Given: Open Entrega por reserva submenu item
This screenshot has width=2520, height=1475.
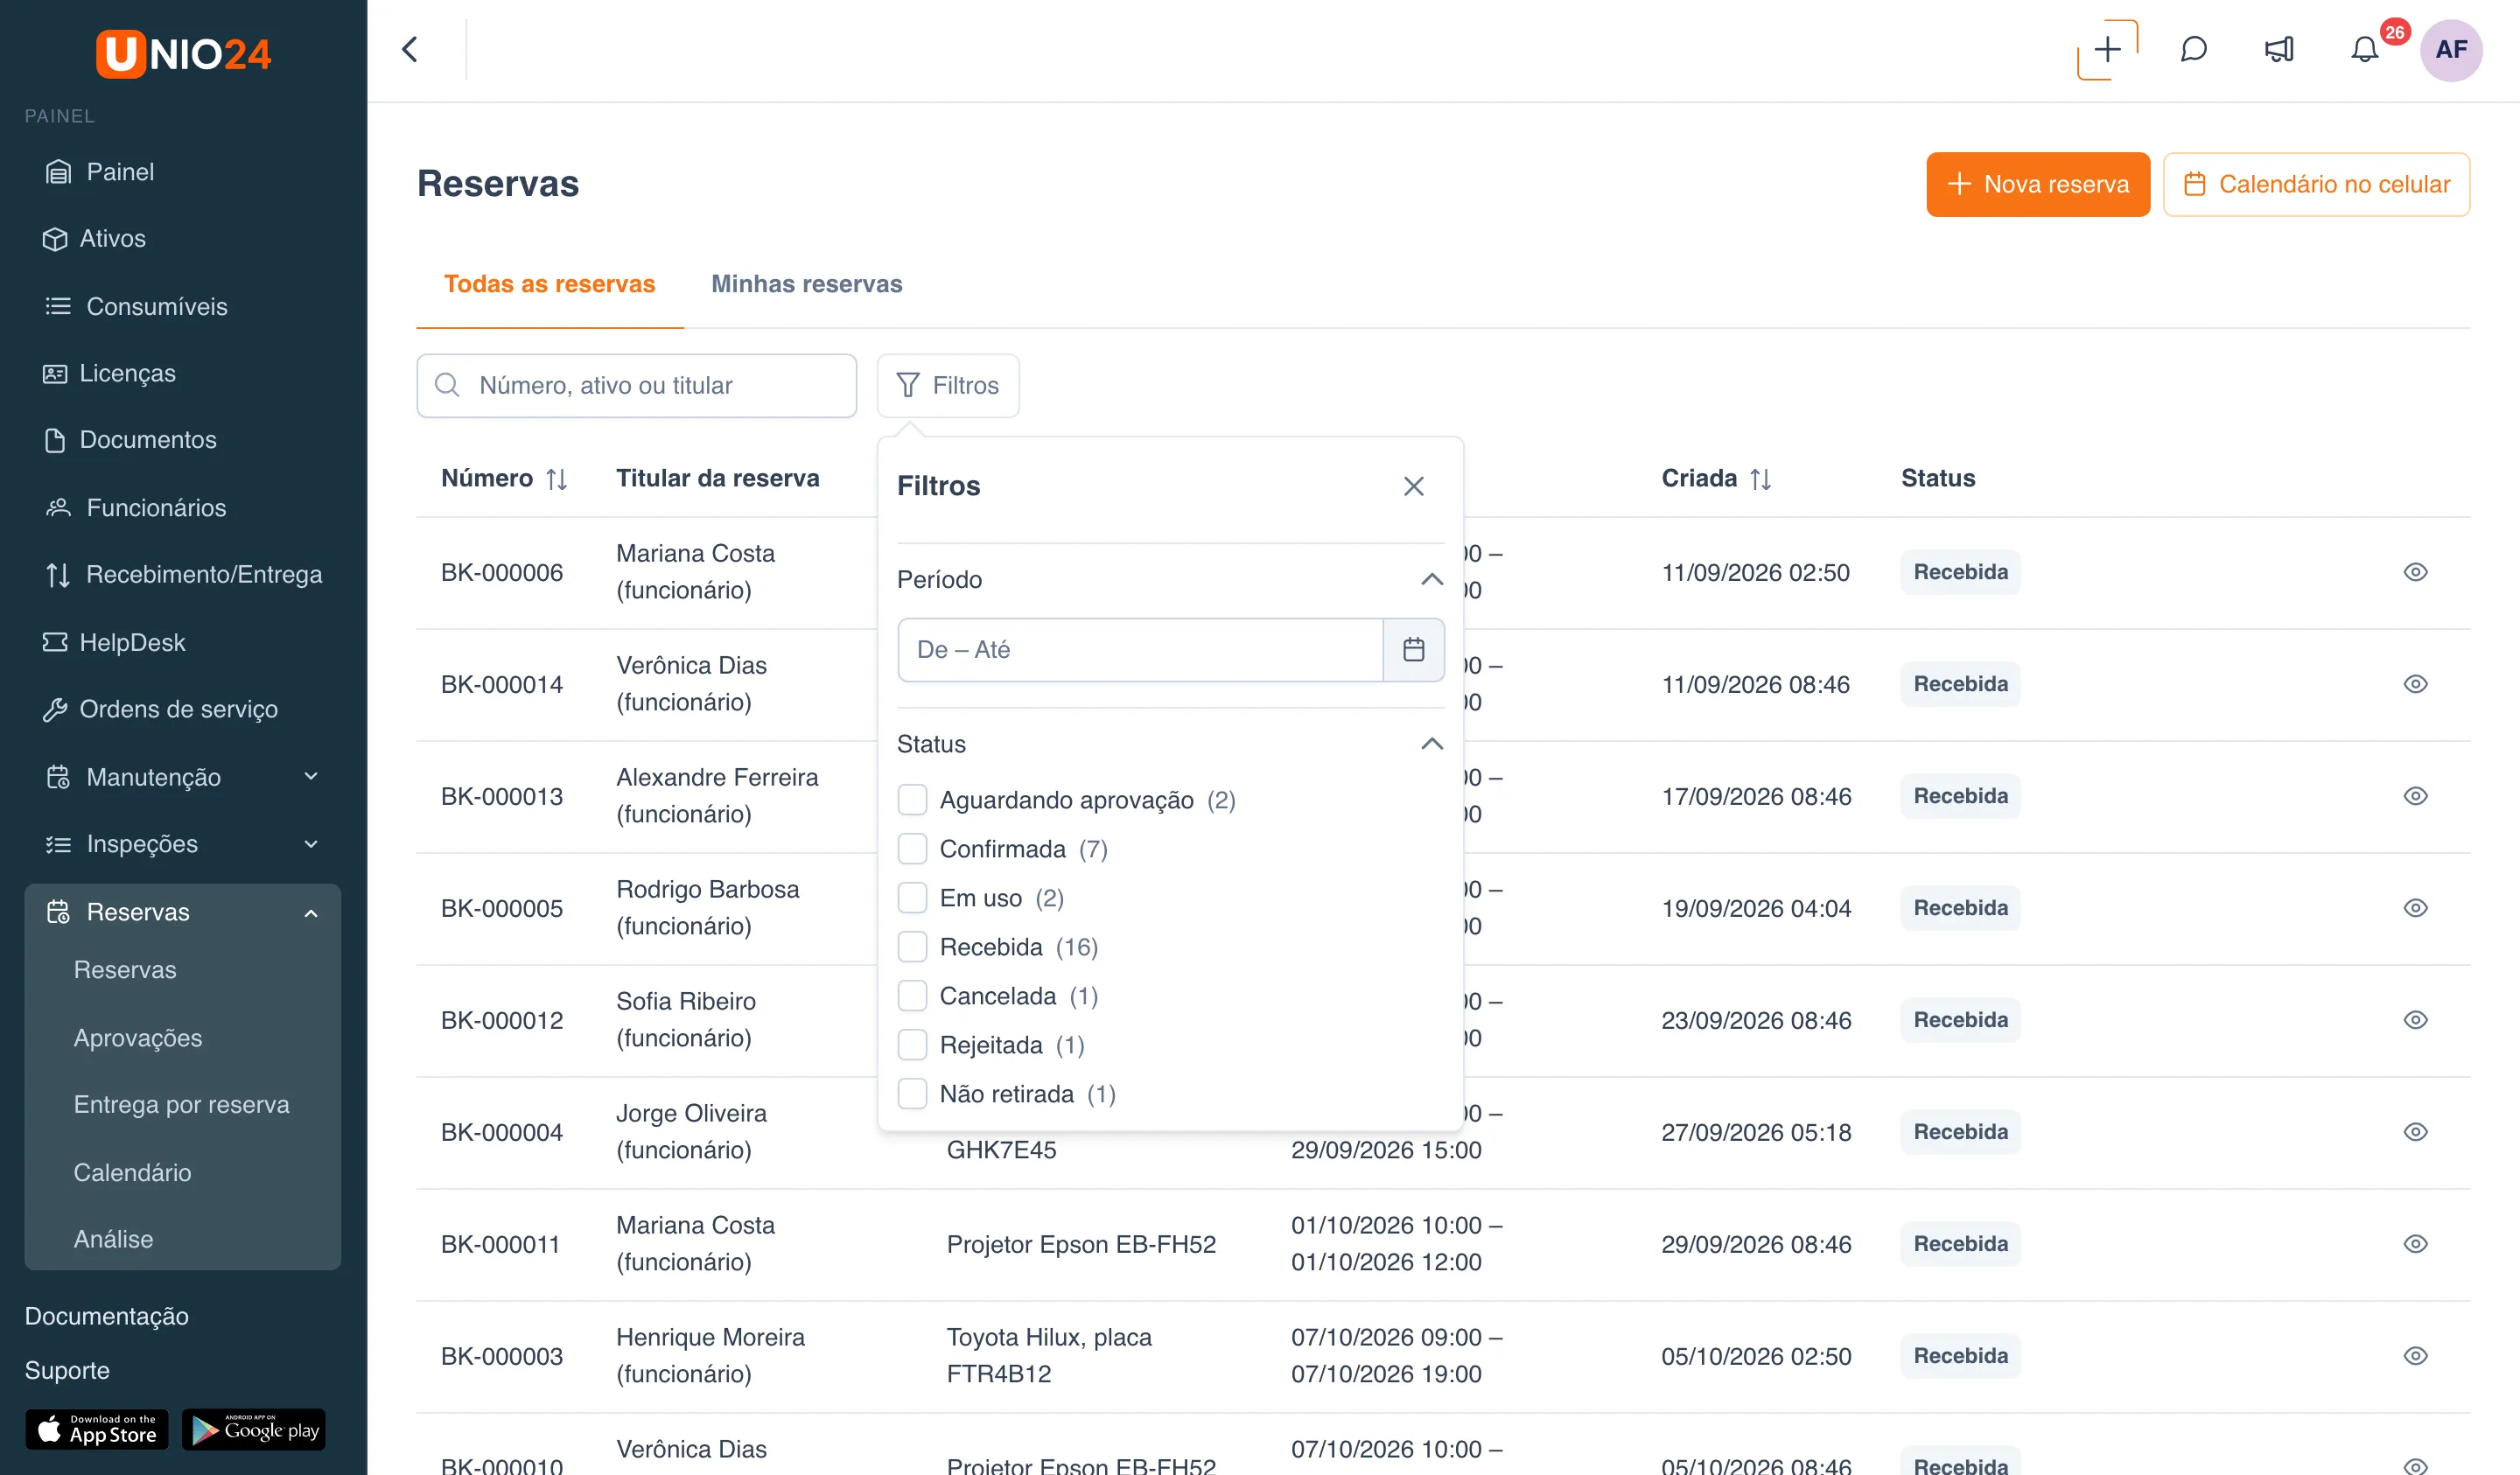Looking at the screenshot, I should (x=181, y=1105).
